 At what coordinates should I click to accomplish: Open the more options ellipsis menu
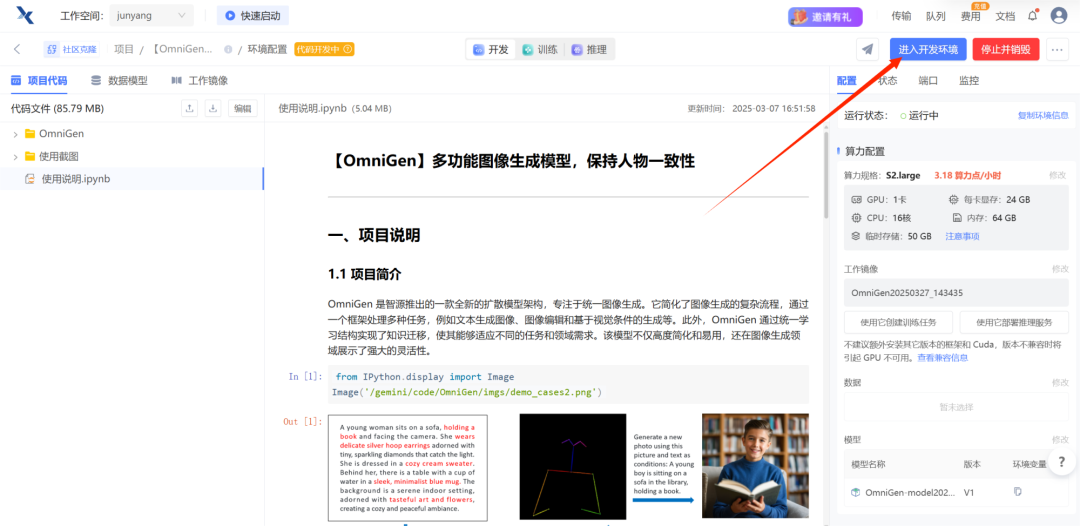1057,50
